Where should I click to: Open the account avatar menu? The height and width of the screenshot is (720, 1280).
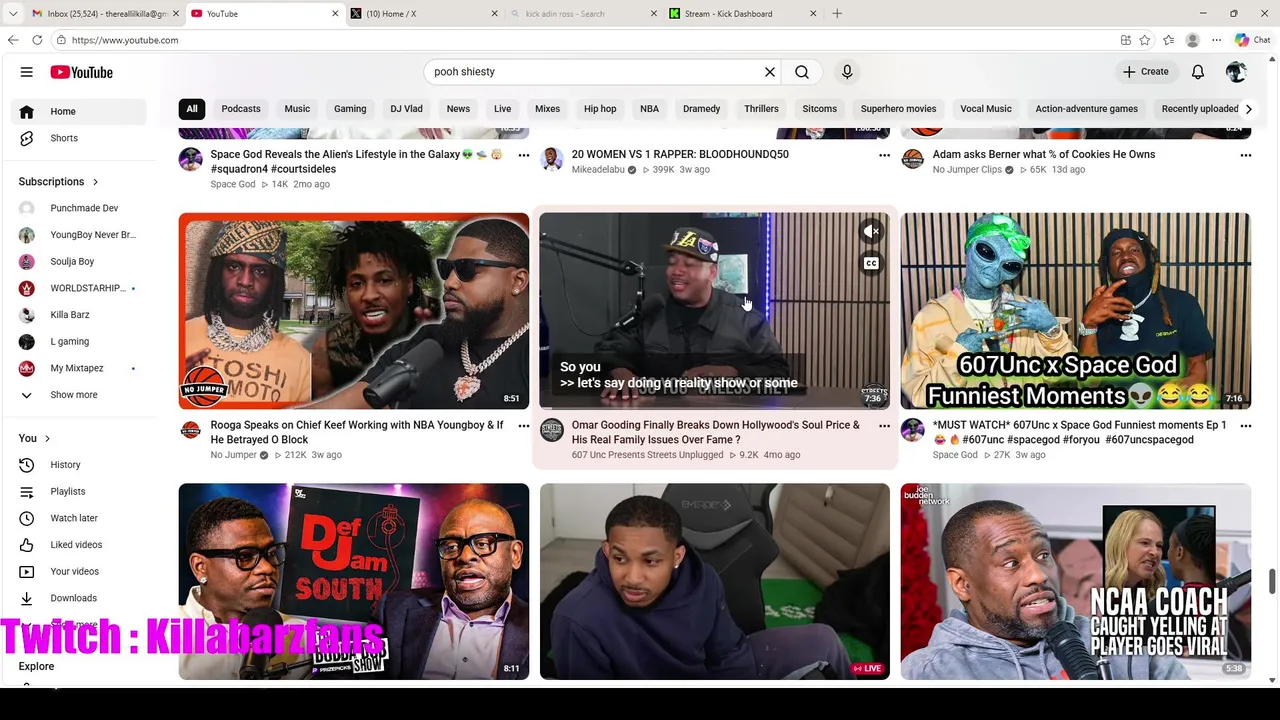coord(1236,72)
